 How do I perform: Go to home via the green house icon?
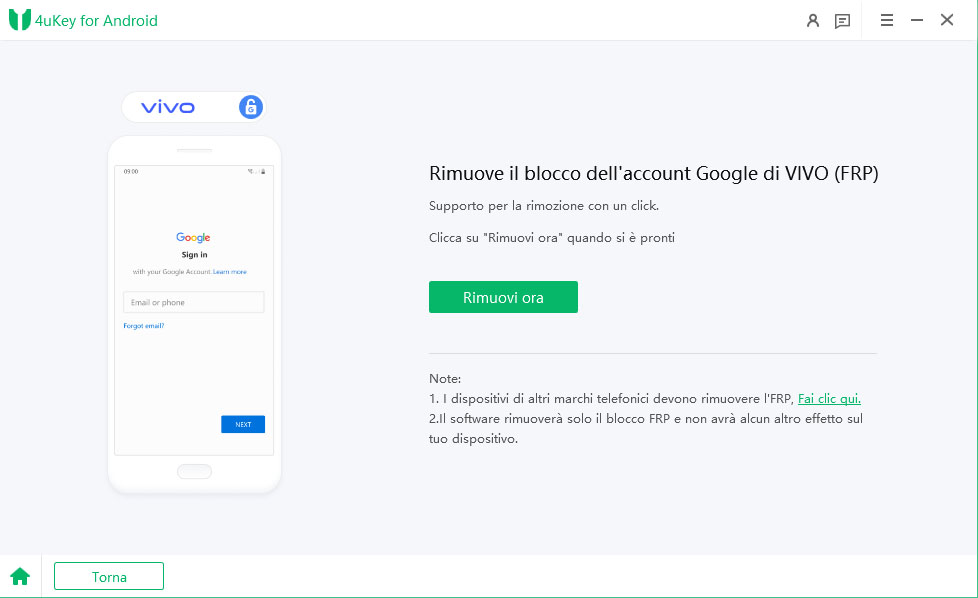20,576
